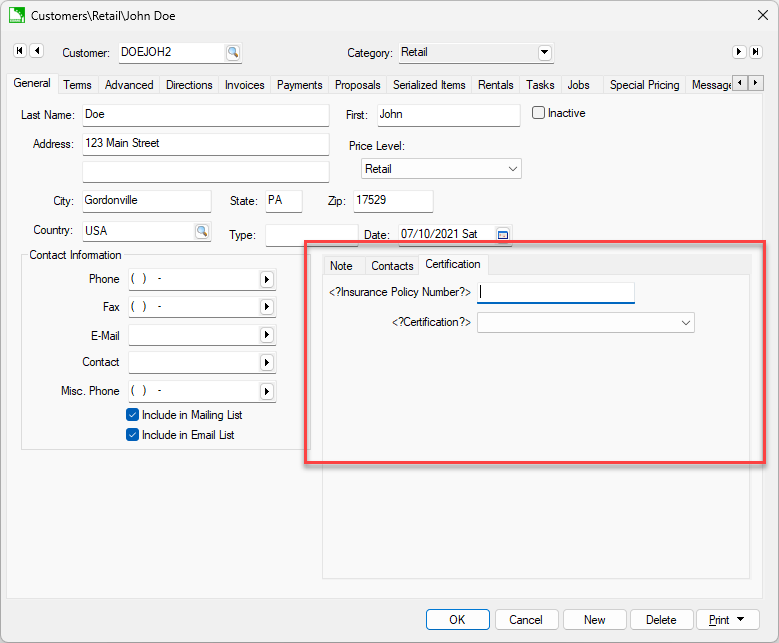Click the Phone field arrow button
Image resolution: width=779 pixels, height=643 pixels.
coord(267,280)
